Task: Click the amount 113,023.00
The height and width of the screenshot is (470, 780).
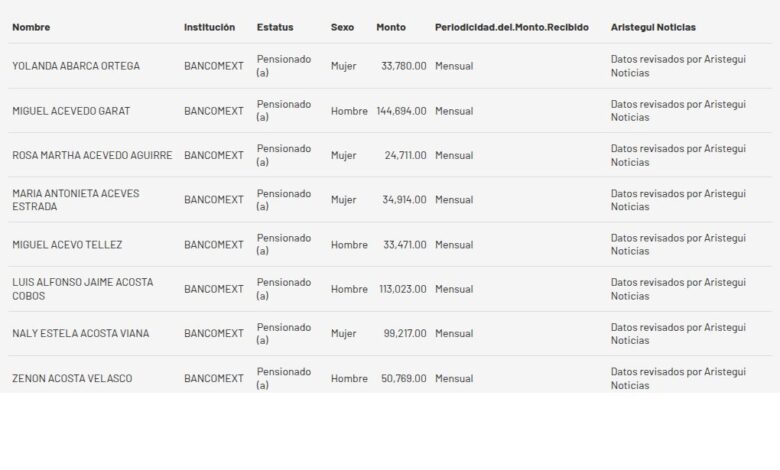Action: 402,289
